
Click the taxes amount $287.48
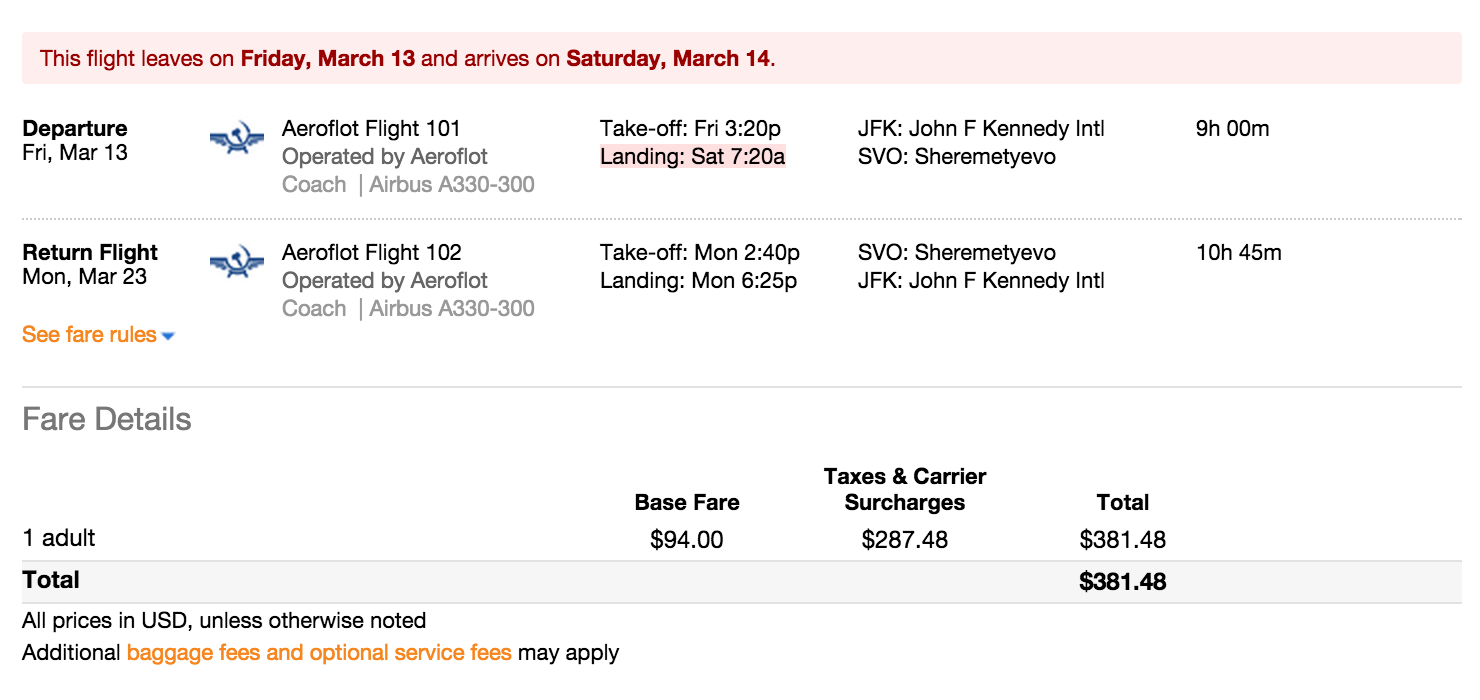904,541
